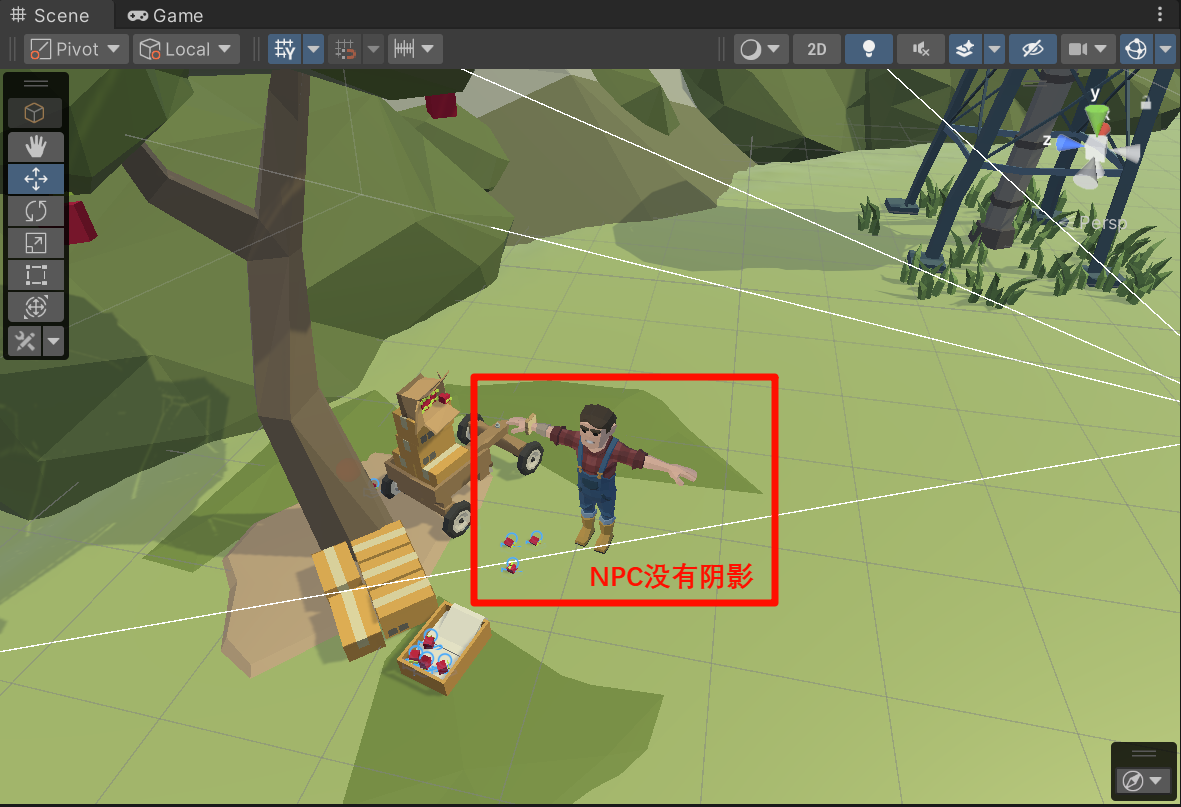Image resolution: width=1181 pixels, height=807 pixels.
Task: Expand custom tools dropdown arrow
Action: tap(53, 341)
